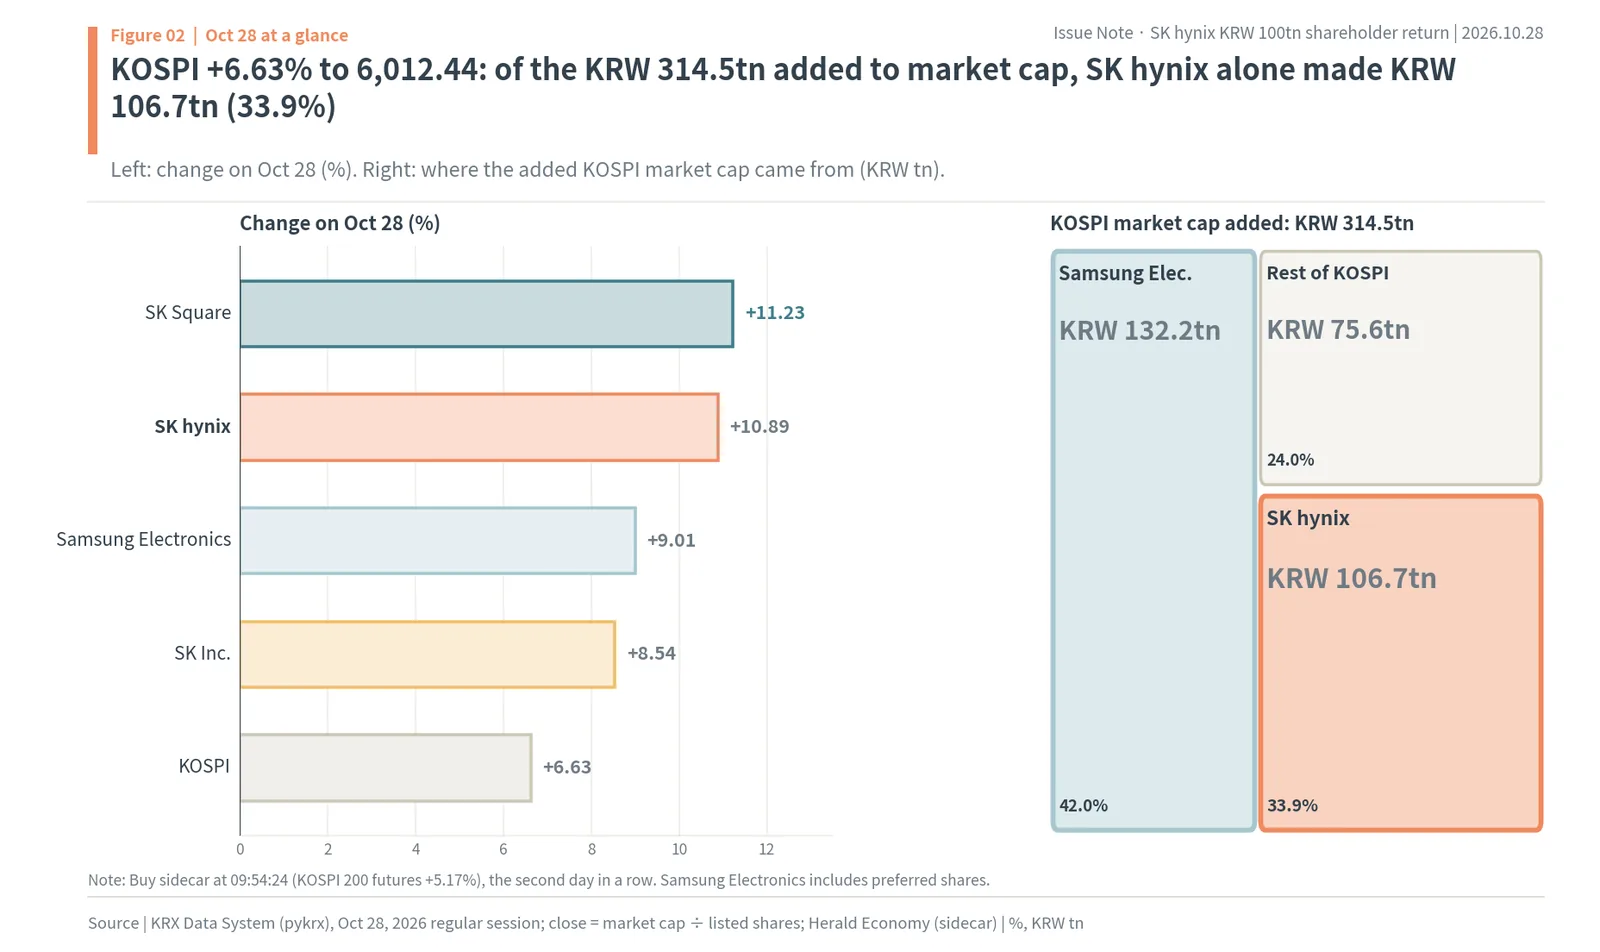Click the 42.0% share label

click(x=1083, y=806)
